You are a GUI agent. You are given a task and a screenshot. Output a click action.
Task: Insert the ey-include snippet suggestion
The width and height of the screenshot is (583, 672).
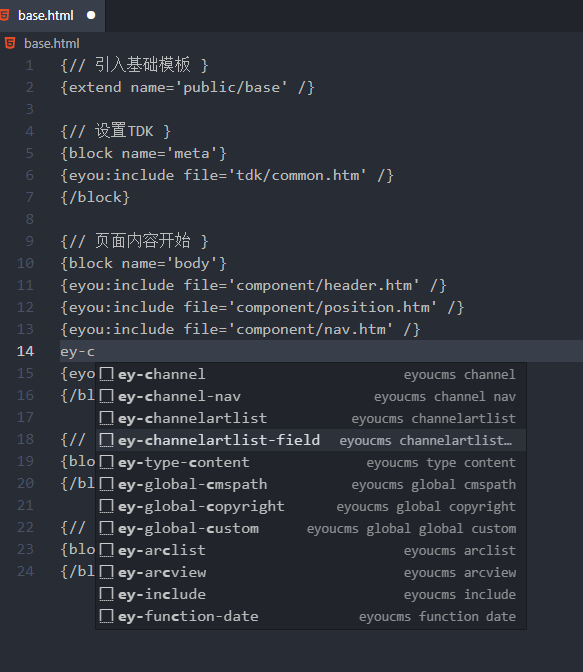coord(311,594)
